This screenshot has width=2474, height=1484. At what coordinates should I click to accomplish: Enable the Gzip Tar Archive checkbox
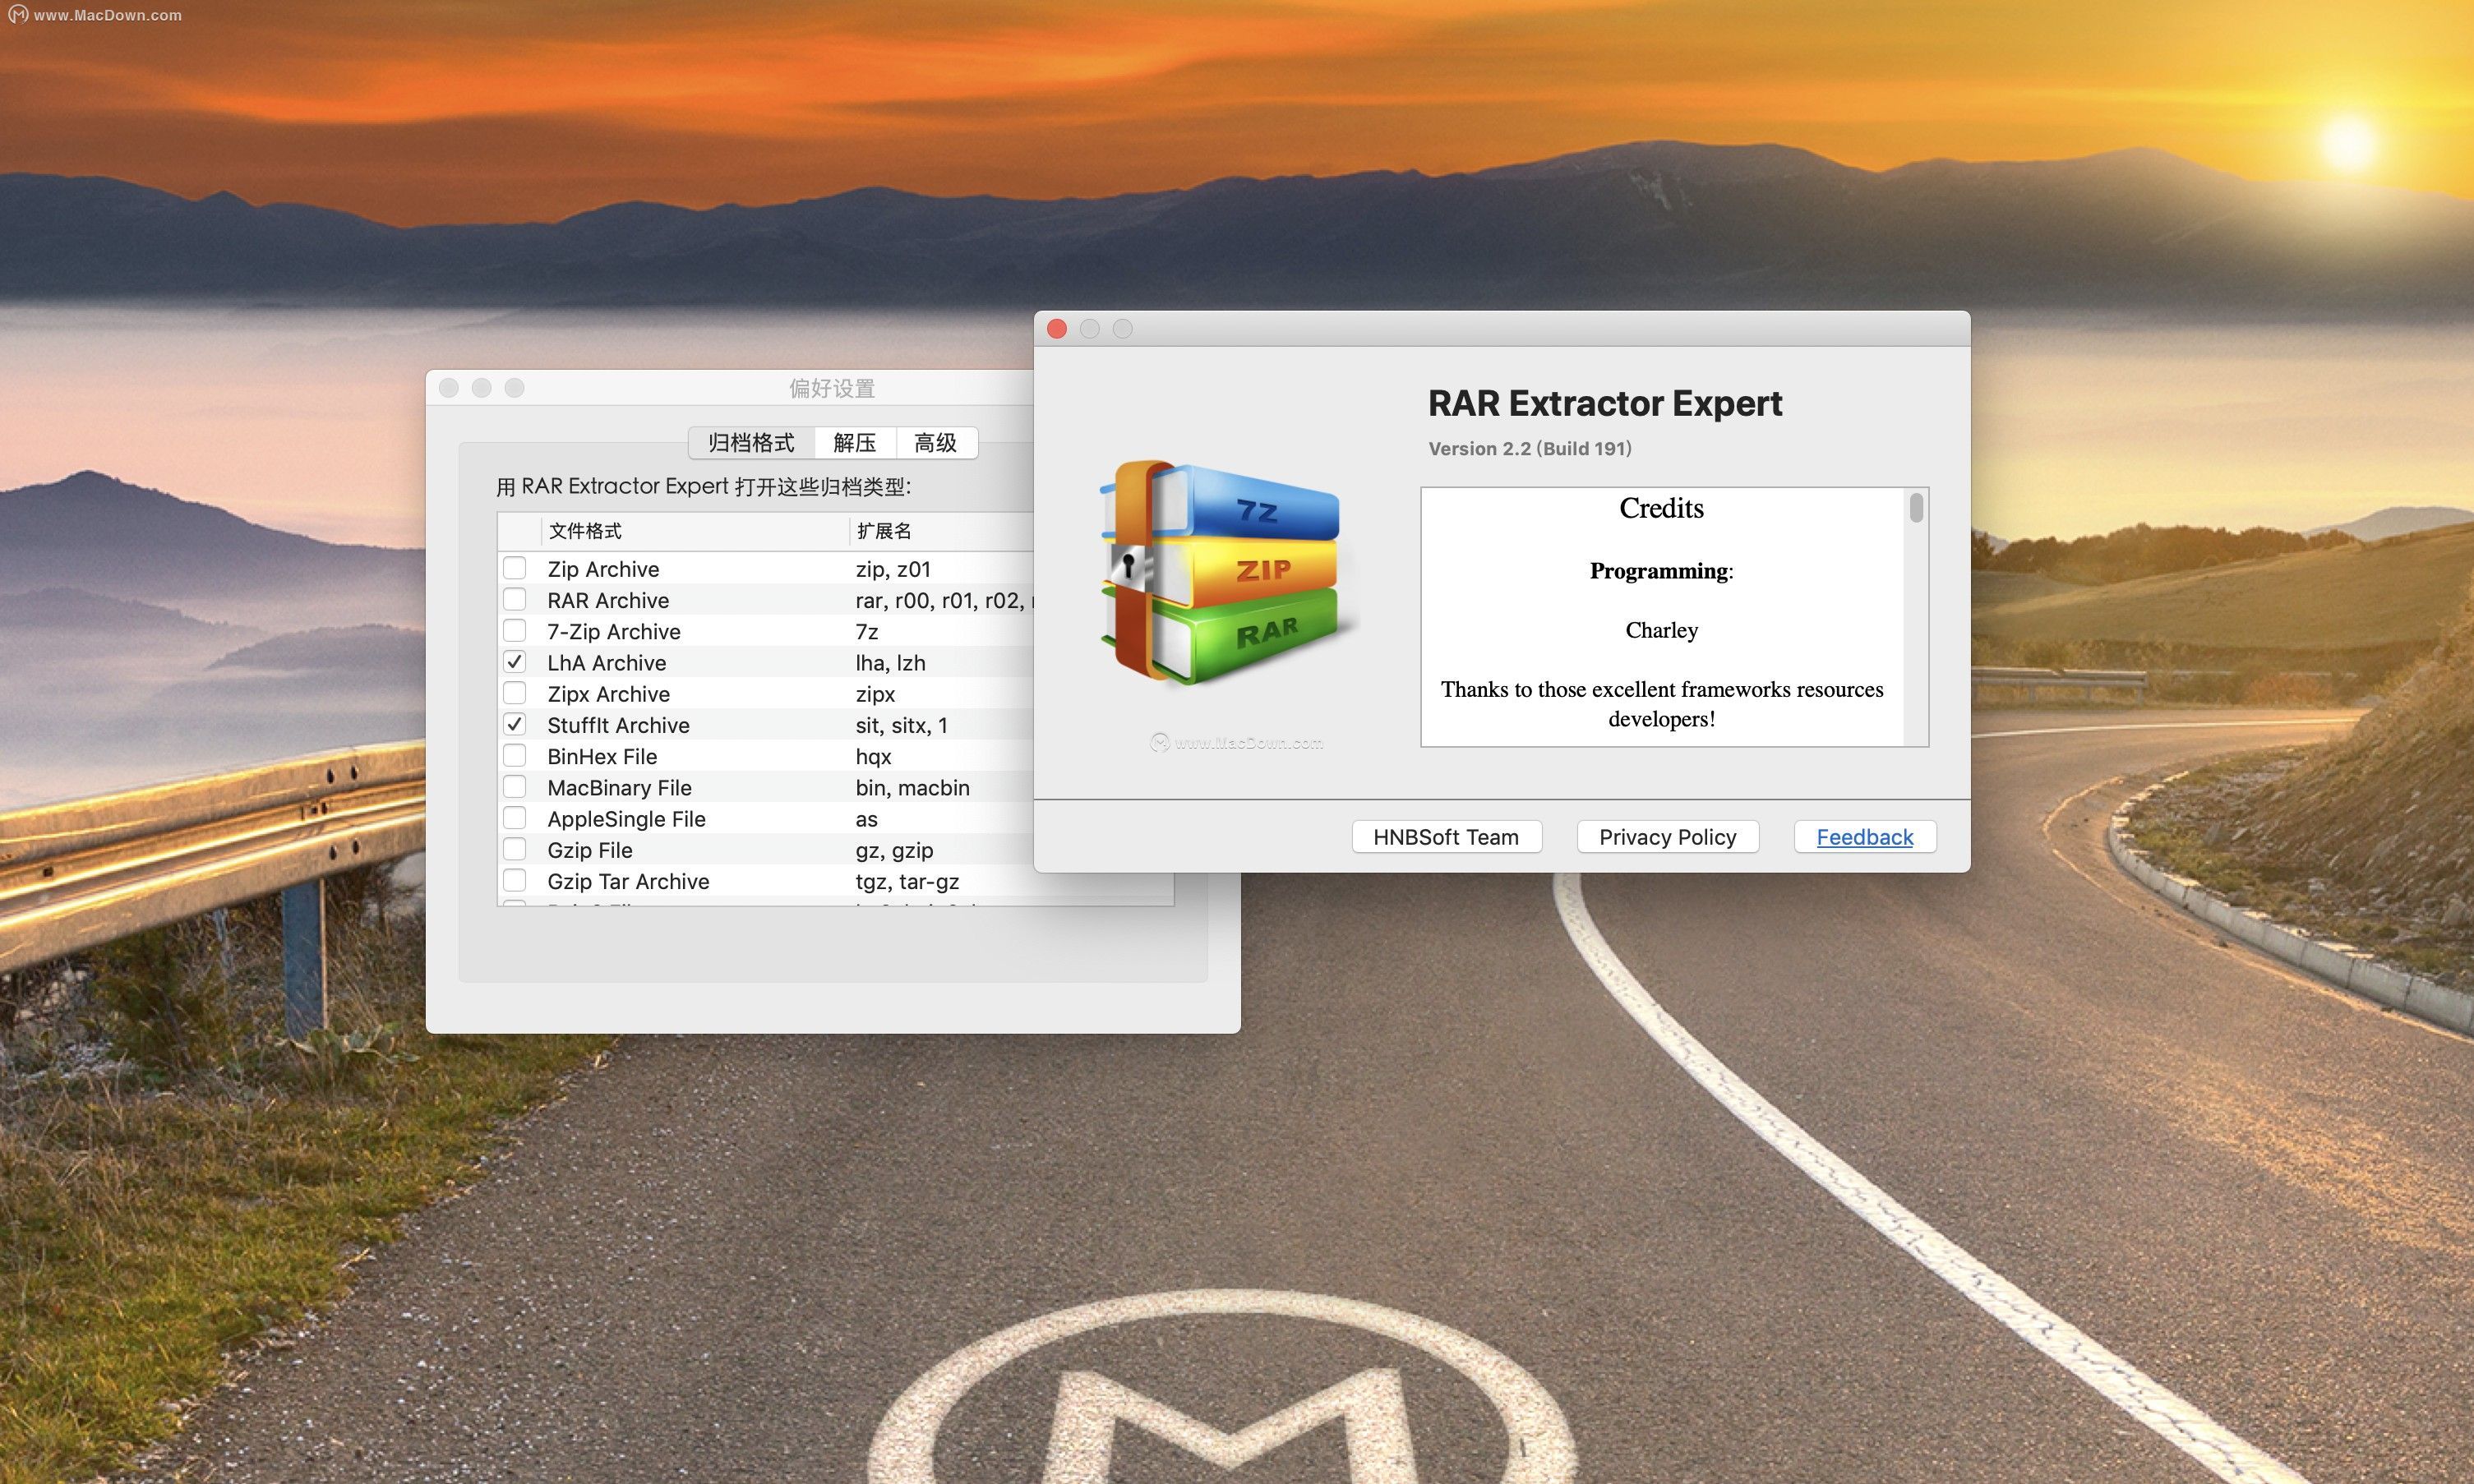pos(514,880)
